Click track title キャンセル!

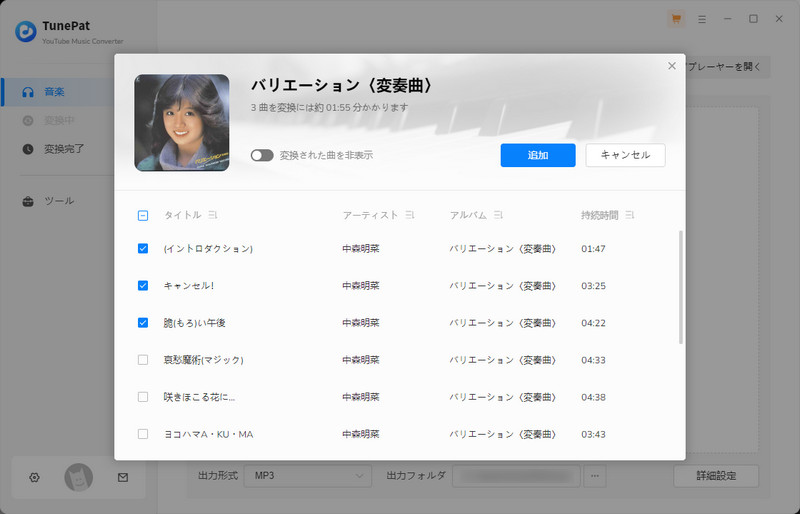(189, 286)
